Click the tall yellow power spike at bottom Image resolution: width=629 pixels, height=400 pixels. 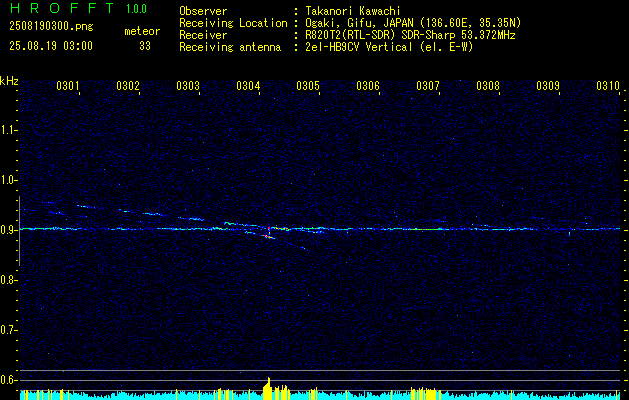pos(268,388)
